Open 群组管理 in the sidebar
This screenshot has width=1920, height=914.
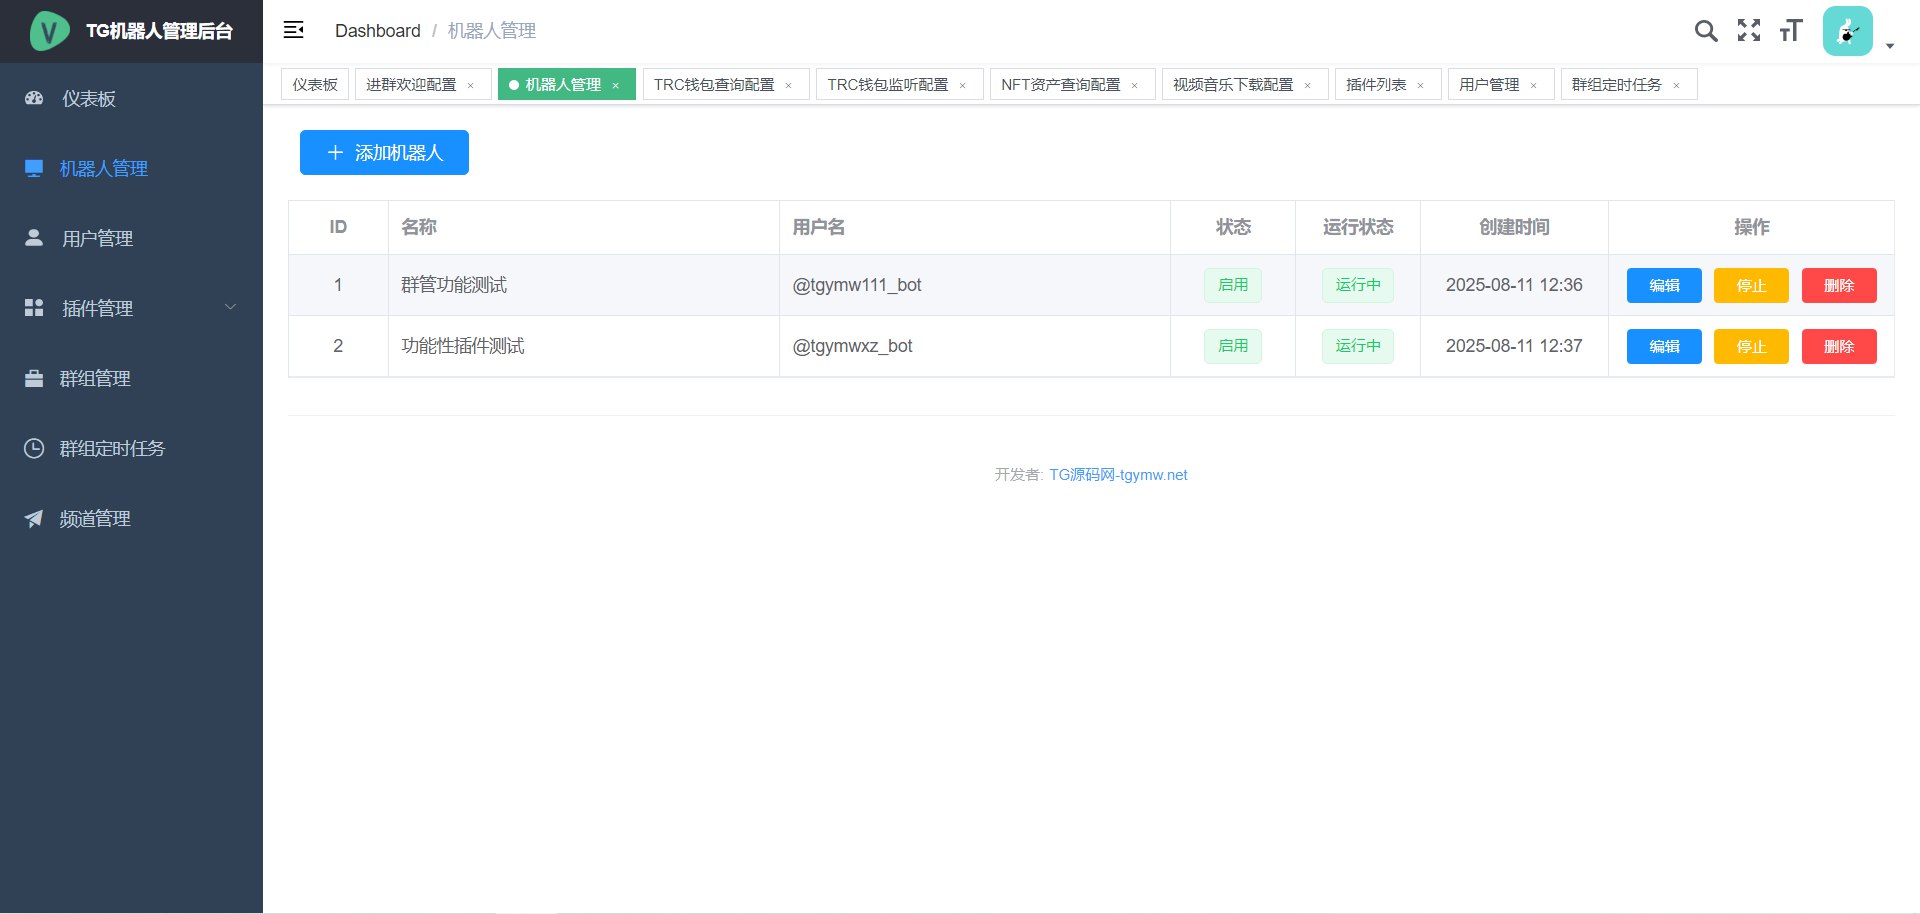click(95, 379)
